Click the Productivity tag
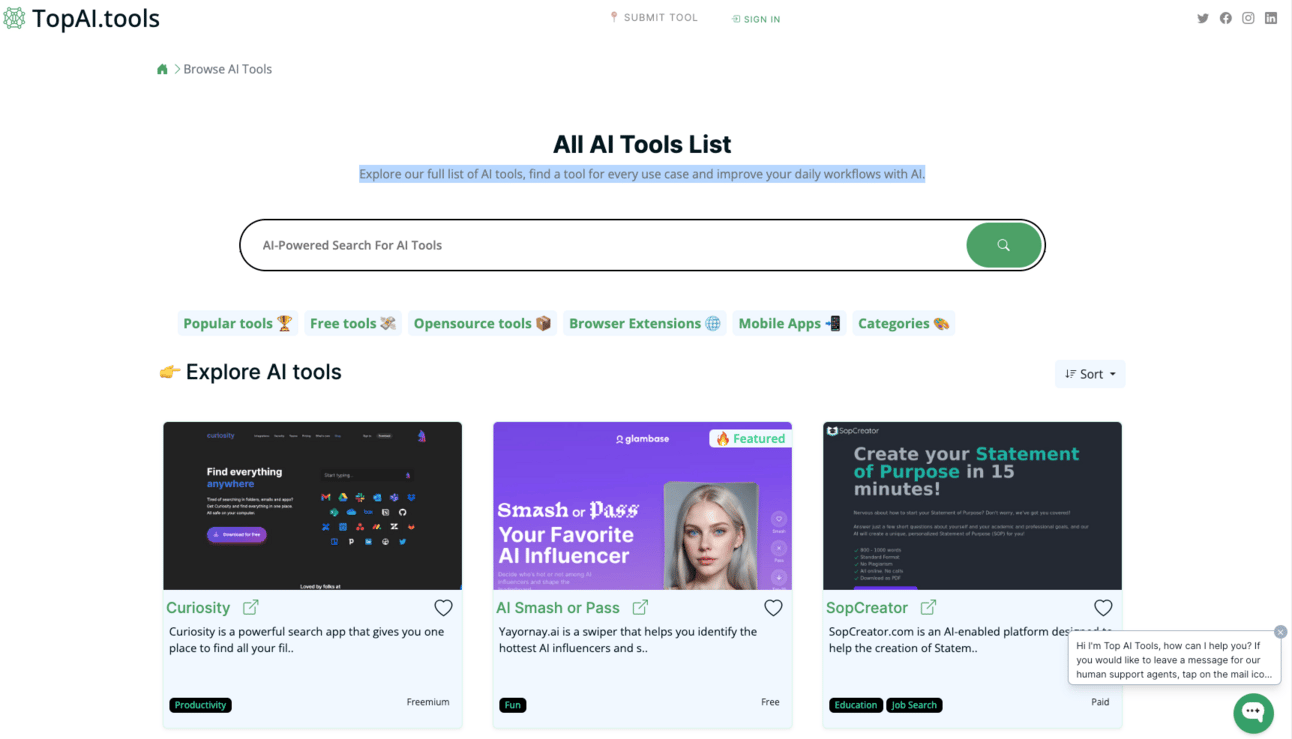 pyautogui.click(x=200, y=705)
